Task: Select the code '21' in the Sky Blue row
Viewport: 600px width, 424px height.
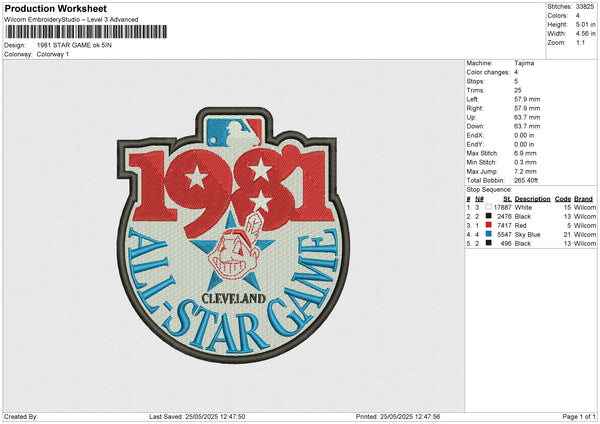Action: [567, 235]
